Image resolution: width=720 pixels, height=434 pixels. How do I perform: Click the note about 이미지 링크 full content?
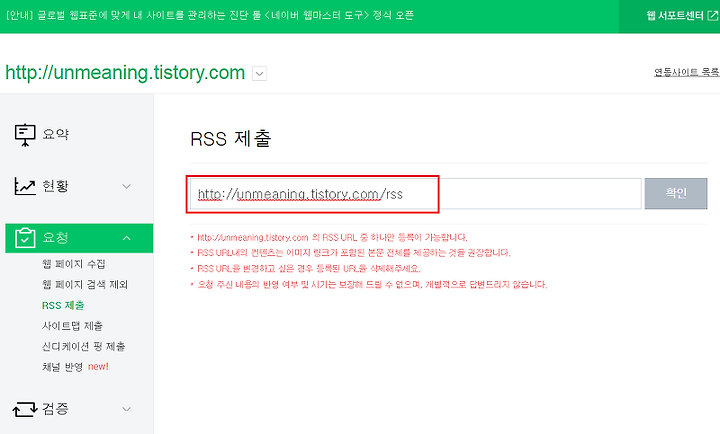pyautogui.click(x=354, y=253)
